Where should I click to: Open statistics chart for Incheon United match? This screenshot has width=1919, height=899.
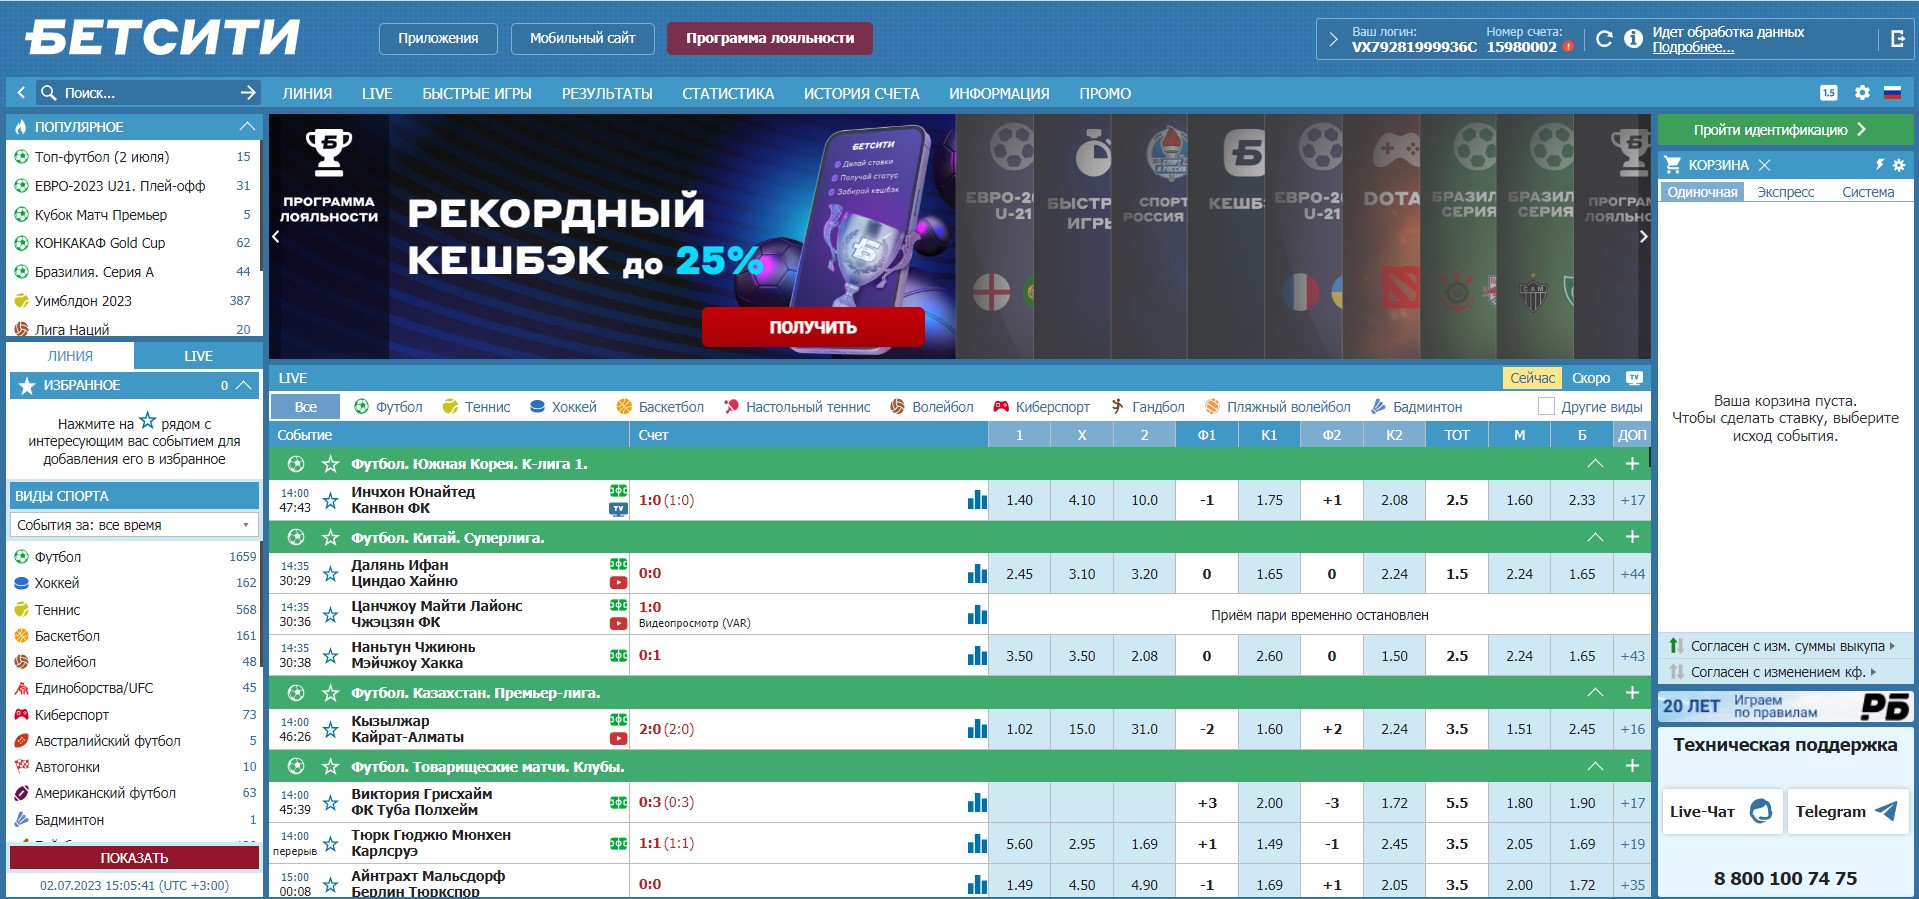coord(977,500)
